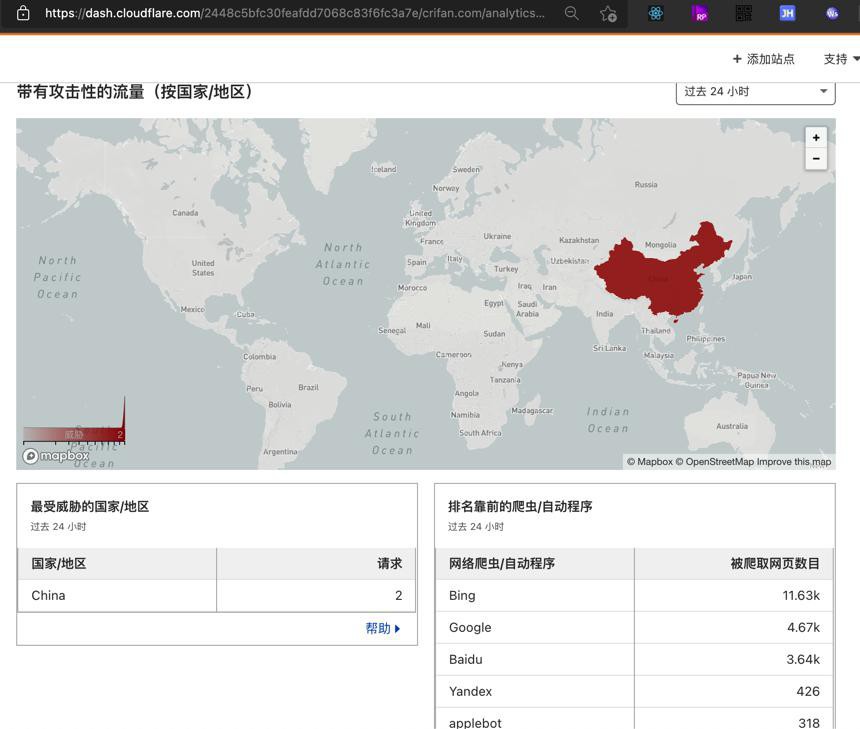The image size is (860, 729).
Task: Open the QR code extension icon
Action: click(743, 13)
